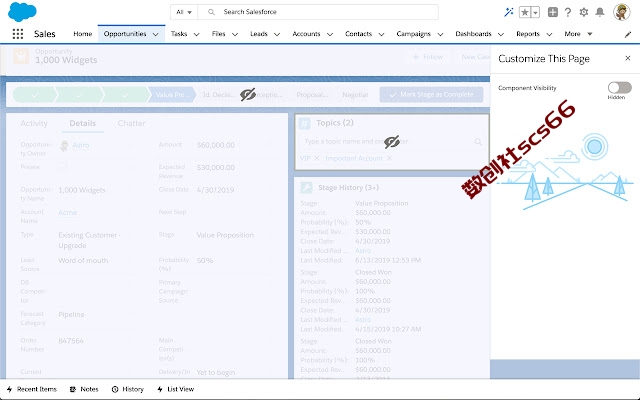Click the Acme account name link
640x400 pixels.
[67, 213]
